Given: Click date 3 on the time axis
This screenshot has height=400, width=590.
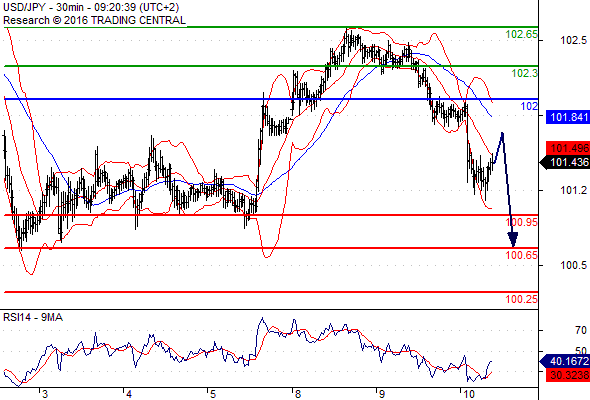Looking at the screenshot, I should coord(45,394).
